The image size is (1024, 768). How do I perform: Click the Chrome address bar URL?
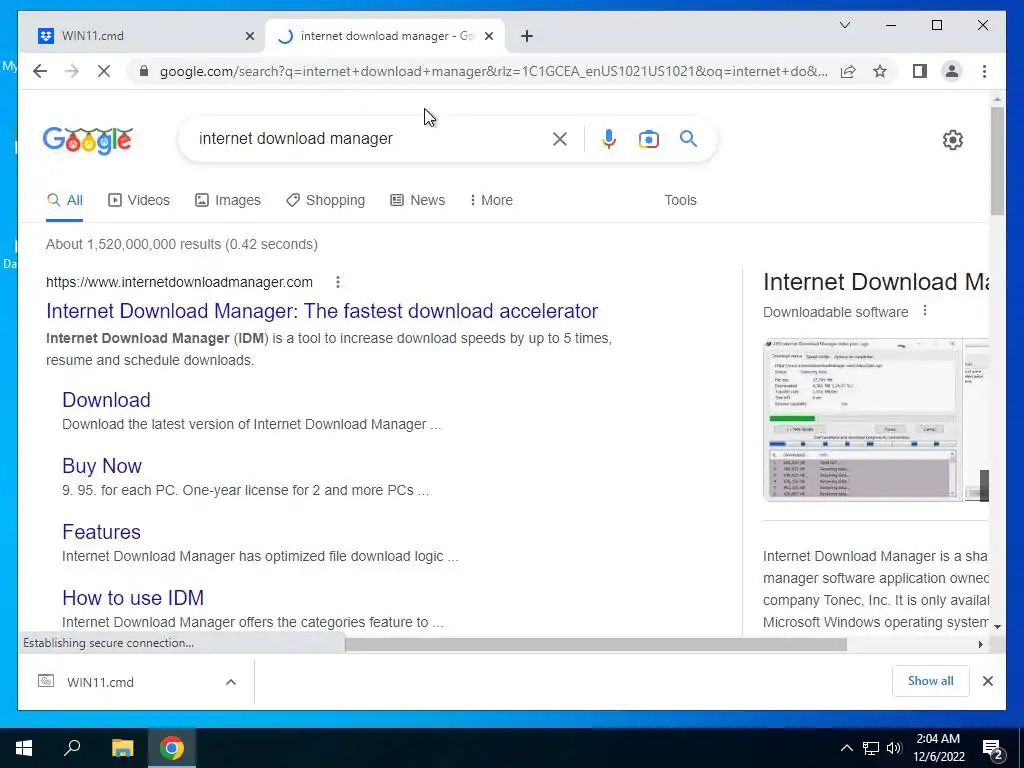click(494, 71)
